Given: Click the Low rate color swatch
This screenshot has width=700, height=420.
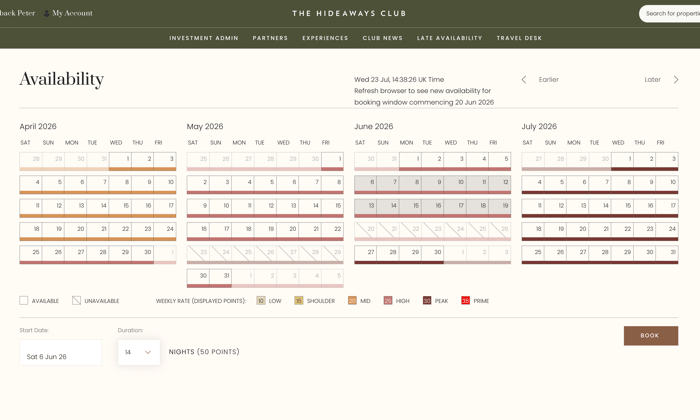Looking at the screenshot, I should tap(261, 300).
